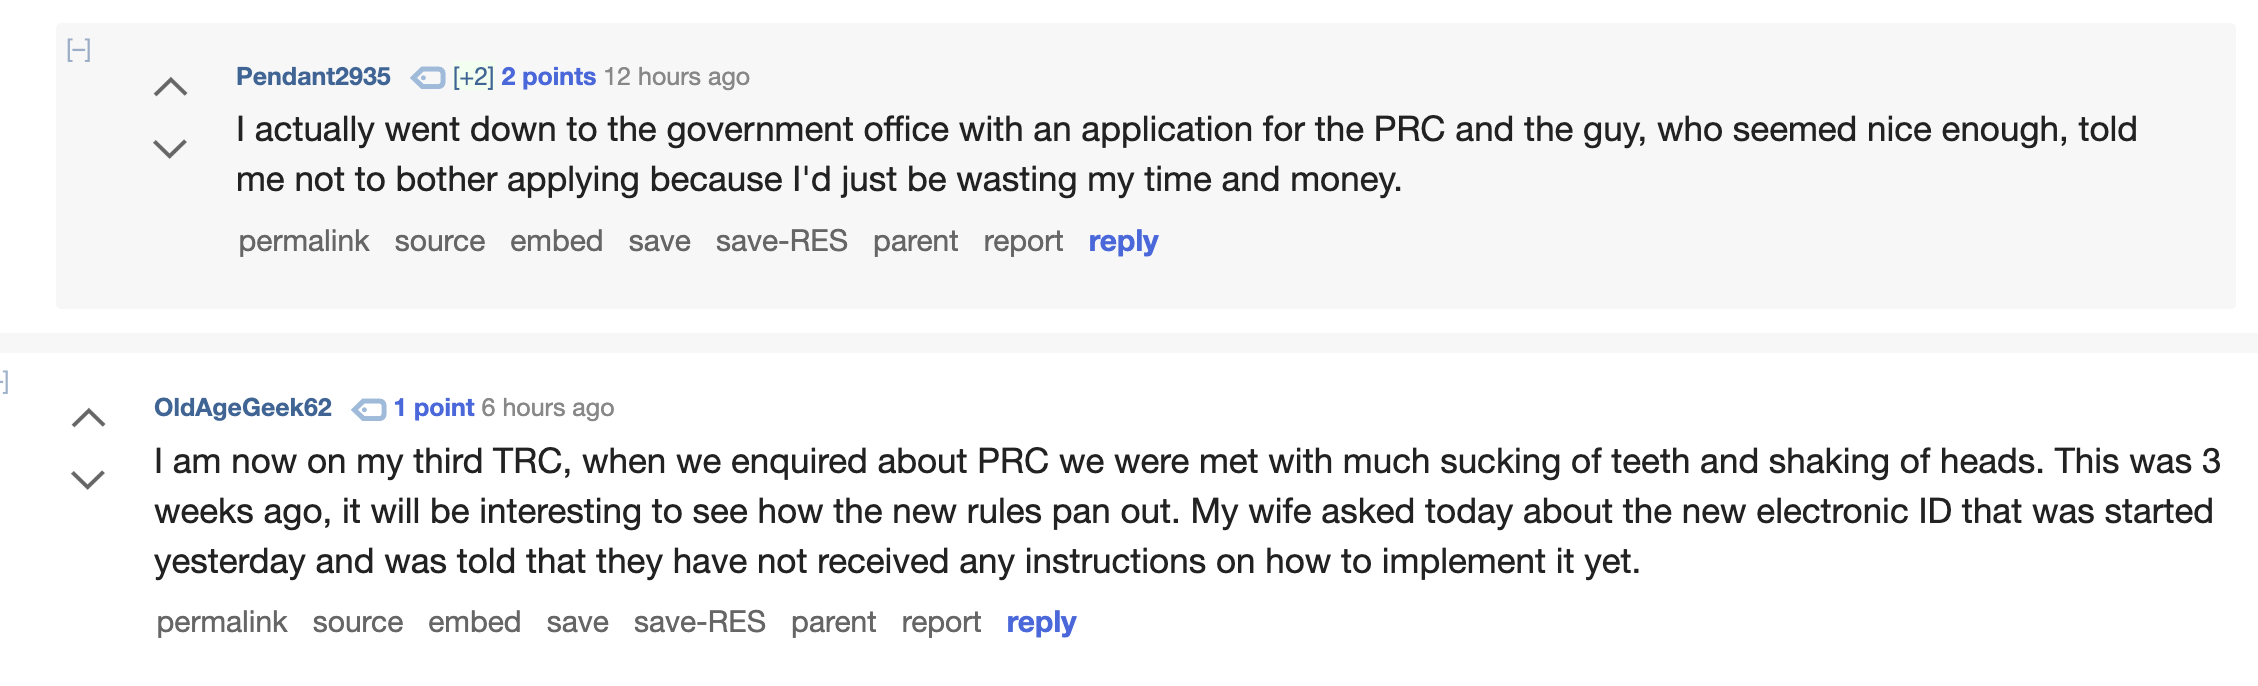
Task: Click the tag icon beside Pendant2935
Action: point(428,78)
